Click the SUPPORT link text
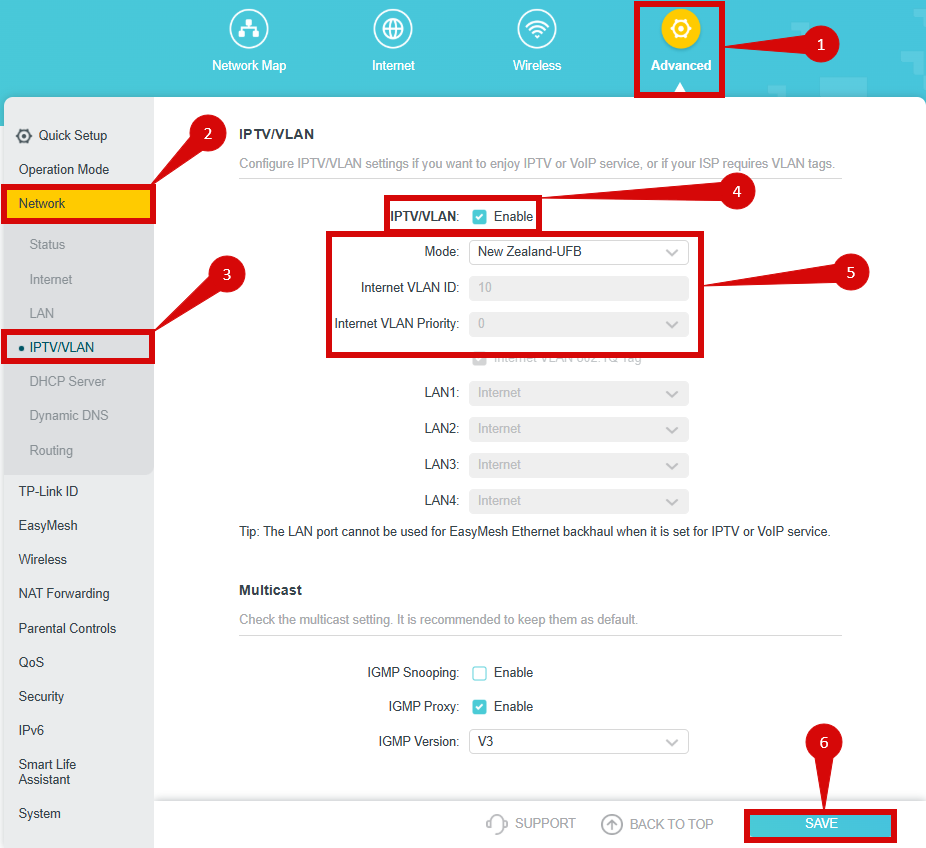The height and width of the screenshot is (848, 926). click(545, 824)
